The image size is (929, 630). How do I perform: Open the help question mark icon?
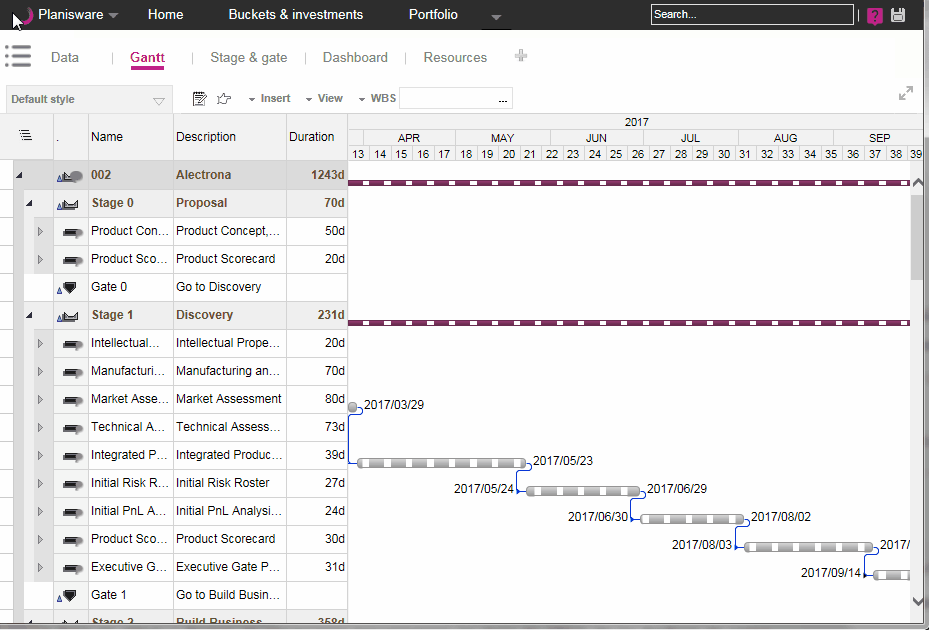(874, 15)
